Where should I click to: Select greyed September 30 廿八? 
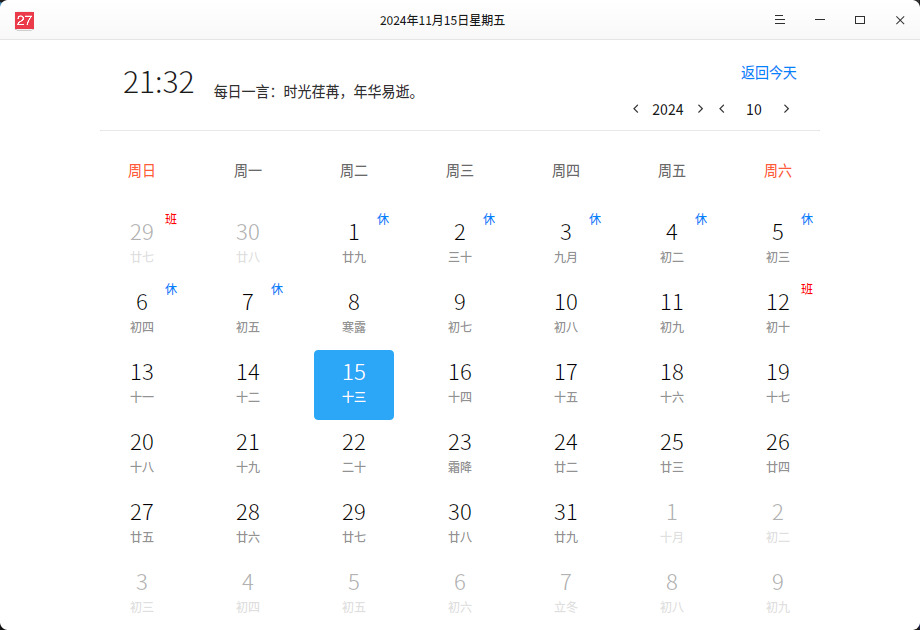tap(248, 245)
